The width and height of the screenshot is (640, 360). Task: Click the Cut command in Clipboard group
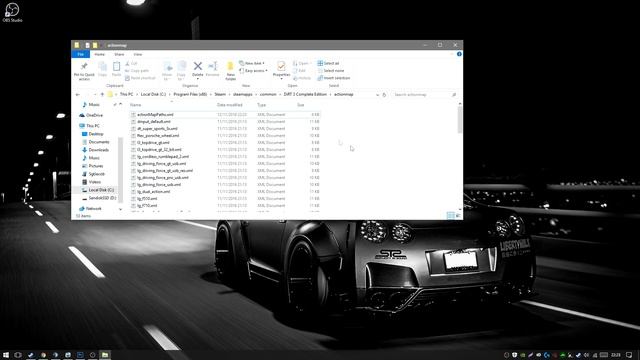pyautogui.click(x=131, y=63)
